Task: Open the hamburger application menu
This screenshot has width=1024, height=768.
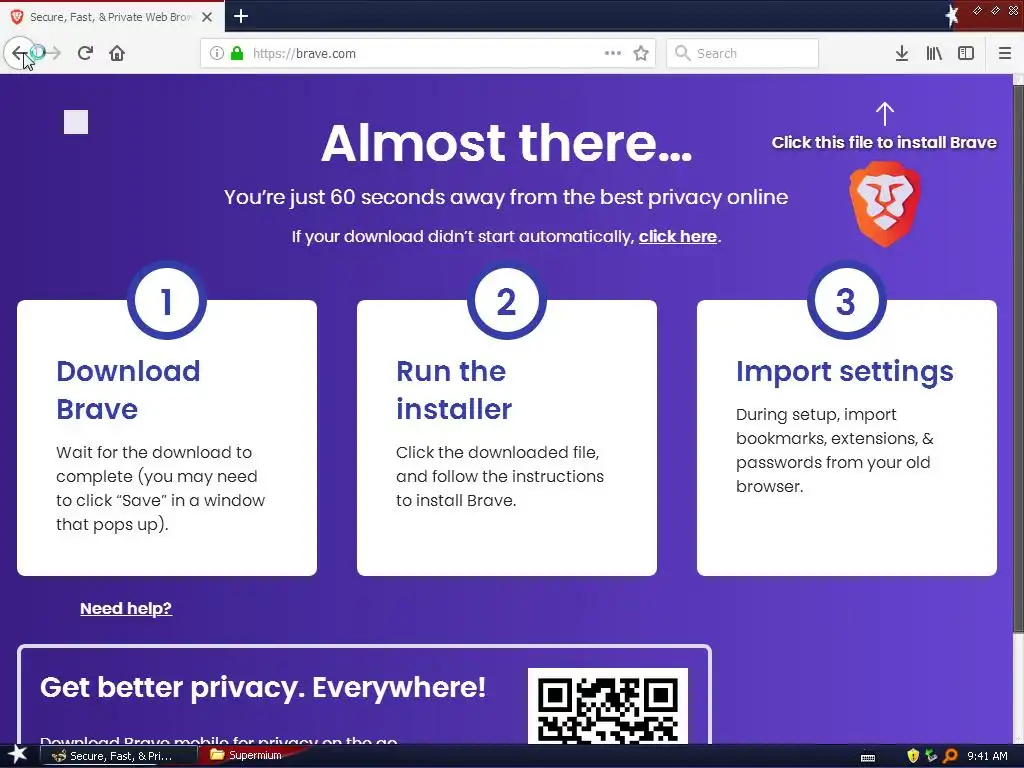Action: coord(1005,53)
